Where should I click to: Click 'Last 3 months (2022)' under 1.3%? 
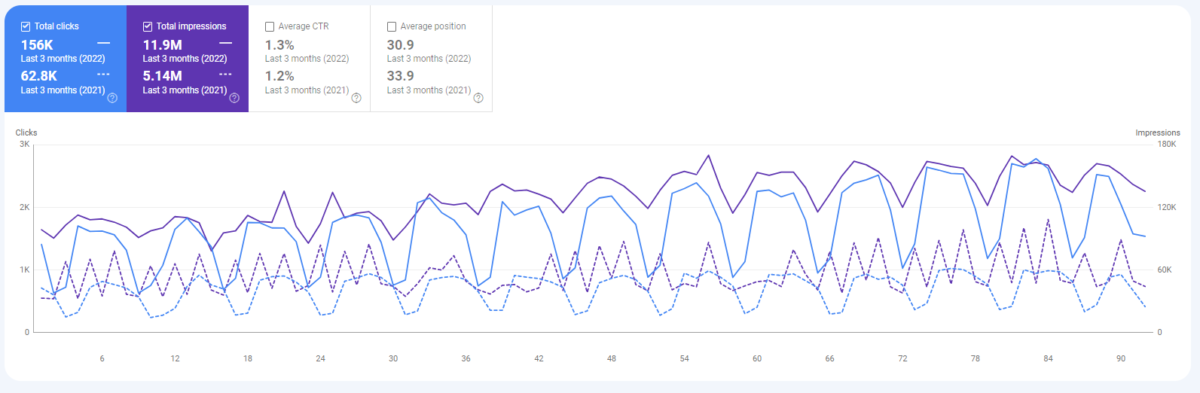point(307,59)
